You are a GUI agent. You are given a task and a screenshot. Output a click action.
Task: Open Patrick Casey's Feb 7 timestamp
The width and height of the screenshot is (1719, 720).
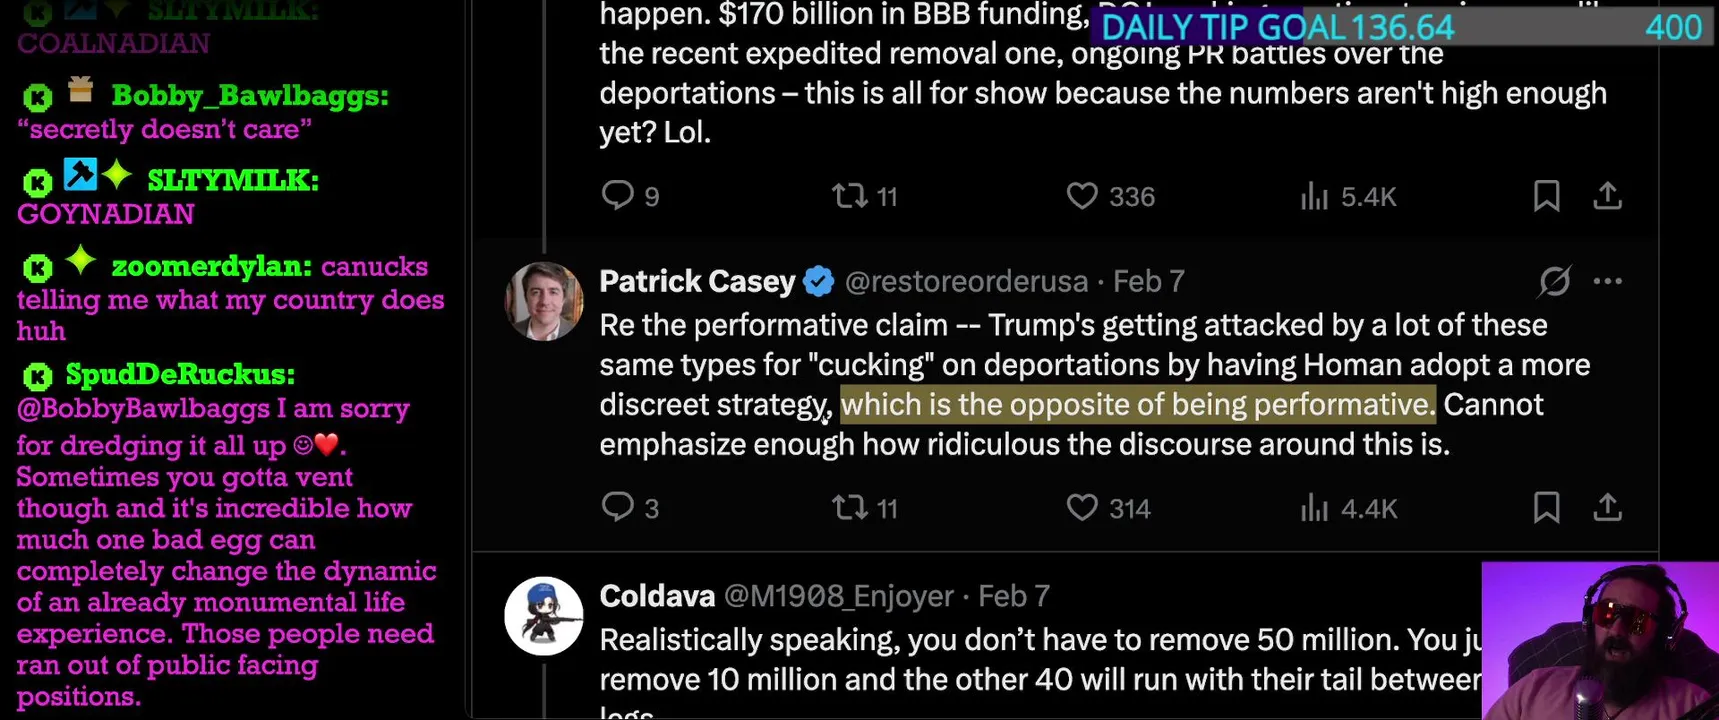coord(1149,282)
